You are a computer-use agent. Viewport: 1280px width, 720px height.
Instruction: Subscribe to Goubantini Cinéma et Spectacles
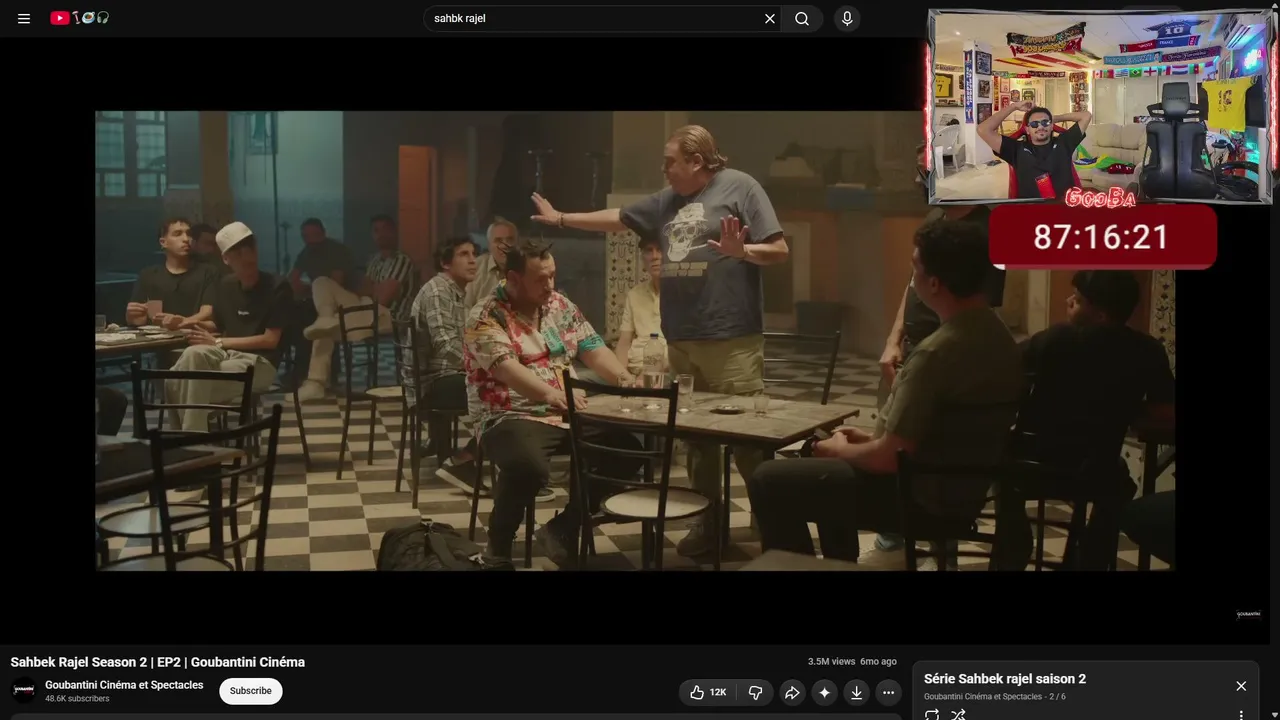click(251, 691)
